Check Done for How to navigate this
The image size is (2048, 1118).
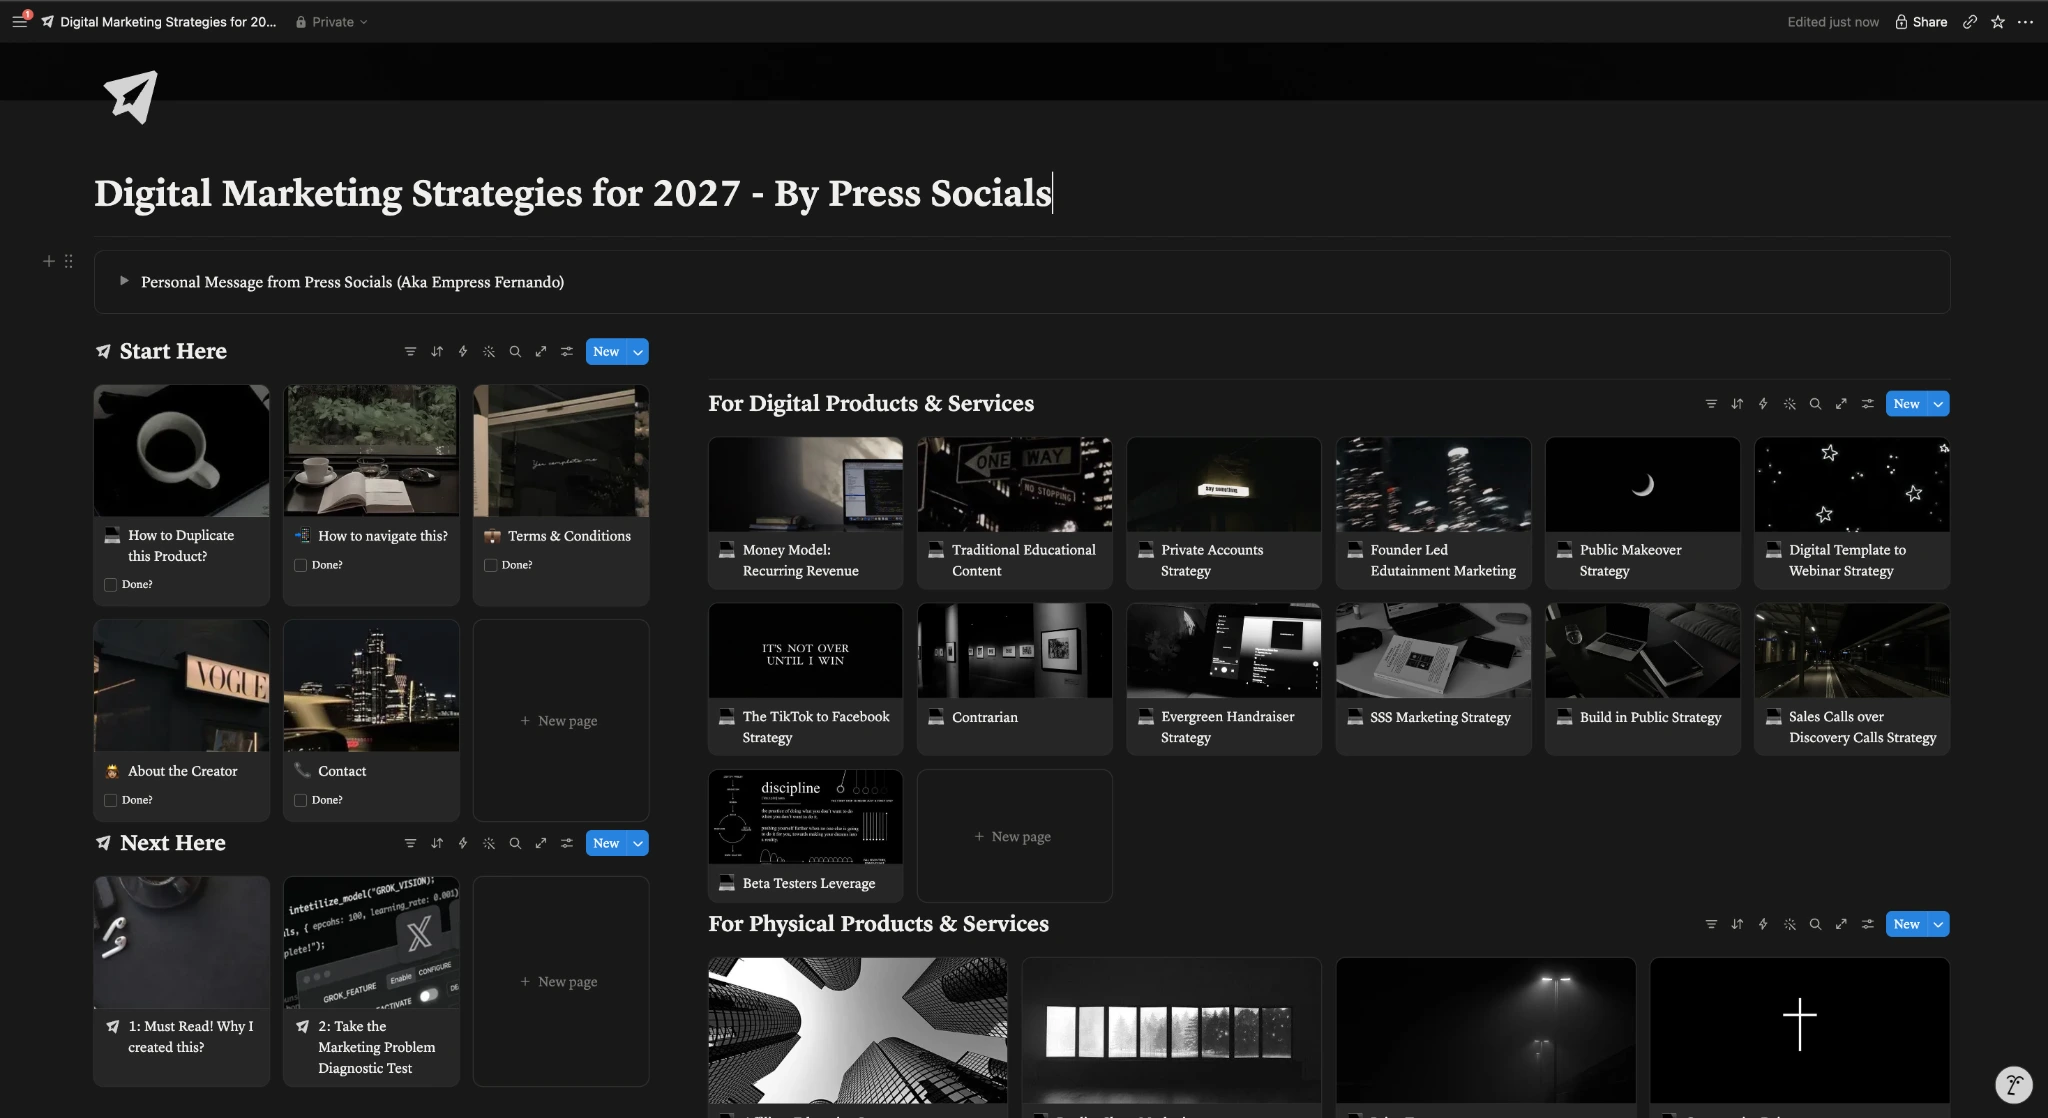coord(300,565)
